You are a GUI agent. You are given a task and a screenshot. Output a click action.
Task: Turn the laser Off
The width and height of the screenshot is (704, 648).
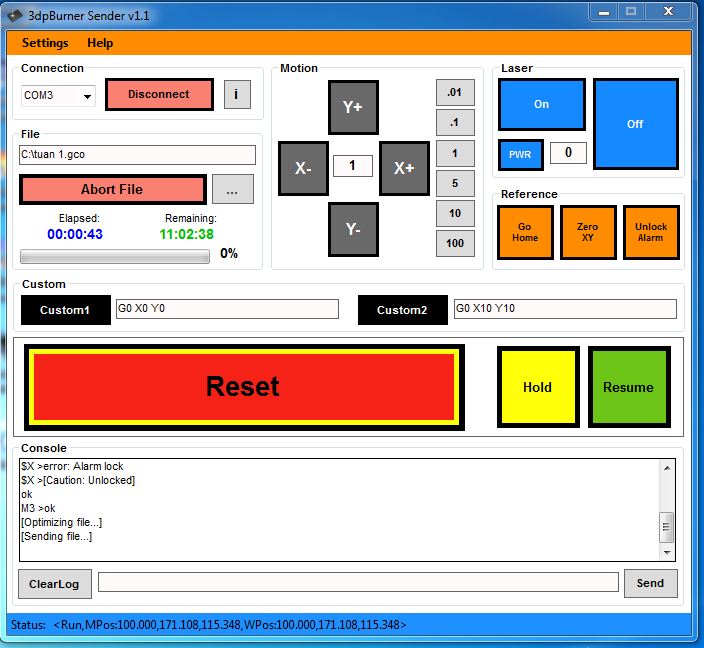point(636,124)
